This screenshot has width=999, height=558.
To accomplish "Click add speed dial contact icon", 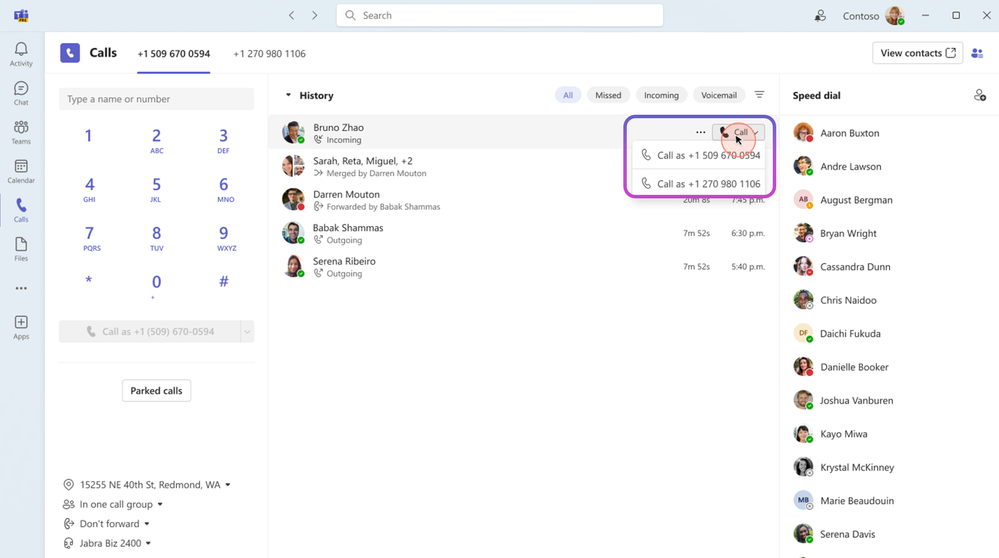I will (980, 96).
